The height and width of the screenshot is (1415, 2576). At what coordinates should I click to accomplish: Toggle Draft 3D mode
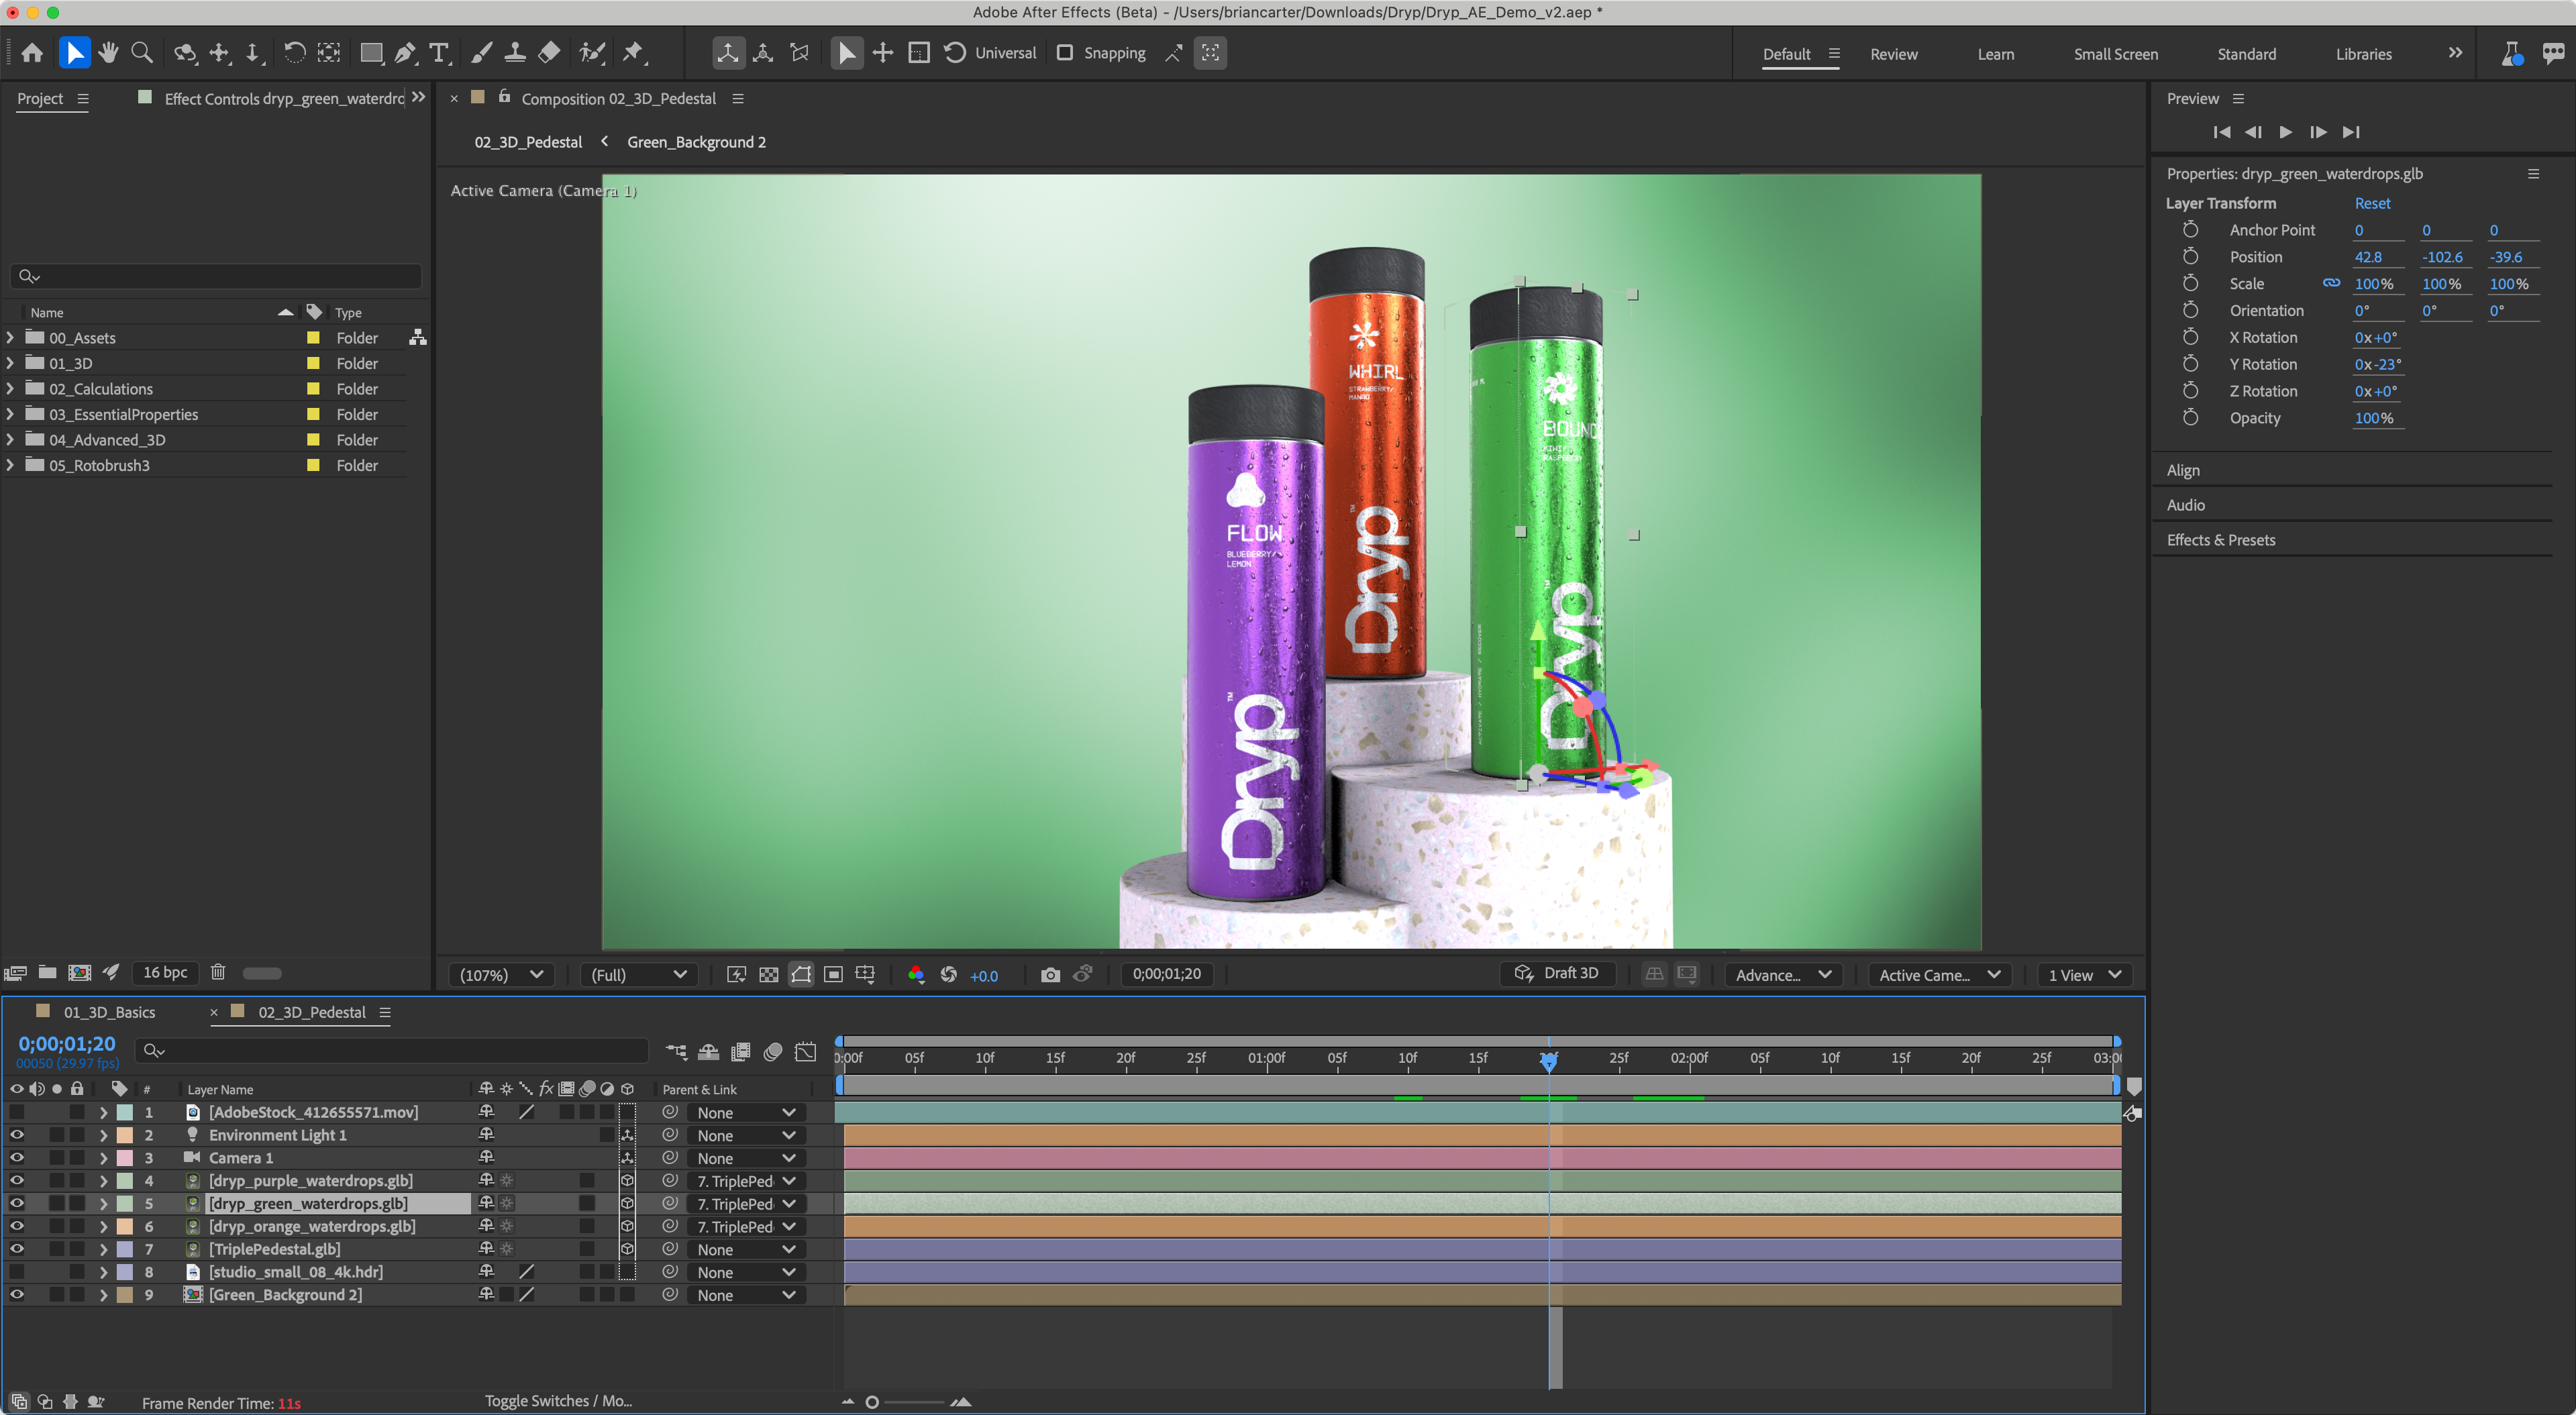[x=1557, y=972]
